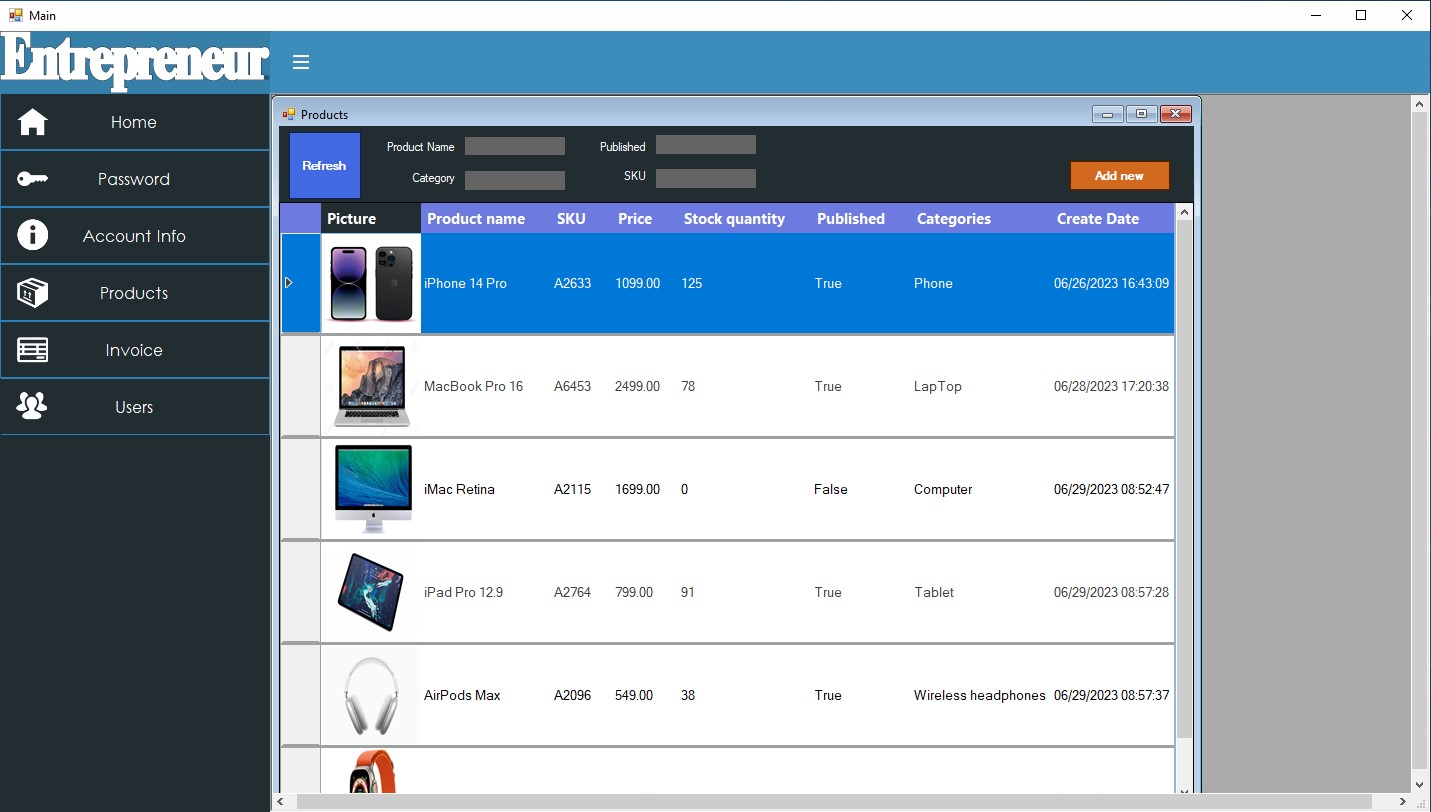Click the False published cell for iMac
This screenshot has width=1431, height=812.
(x=861, y=489)
